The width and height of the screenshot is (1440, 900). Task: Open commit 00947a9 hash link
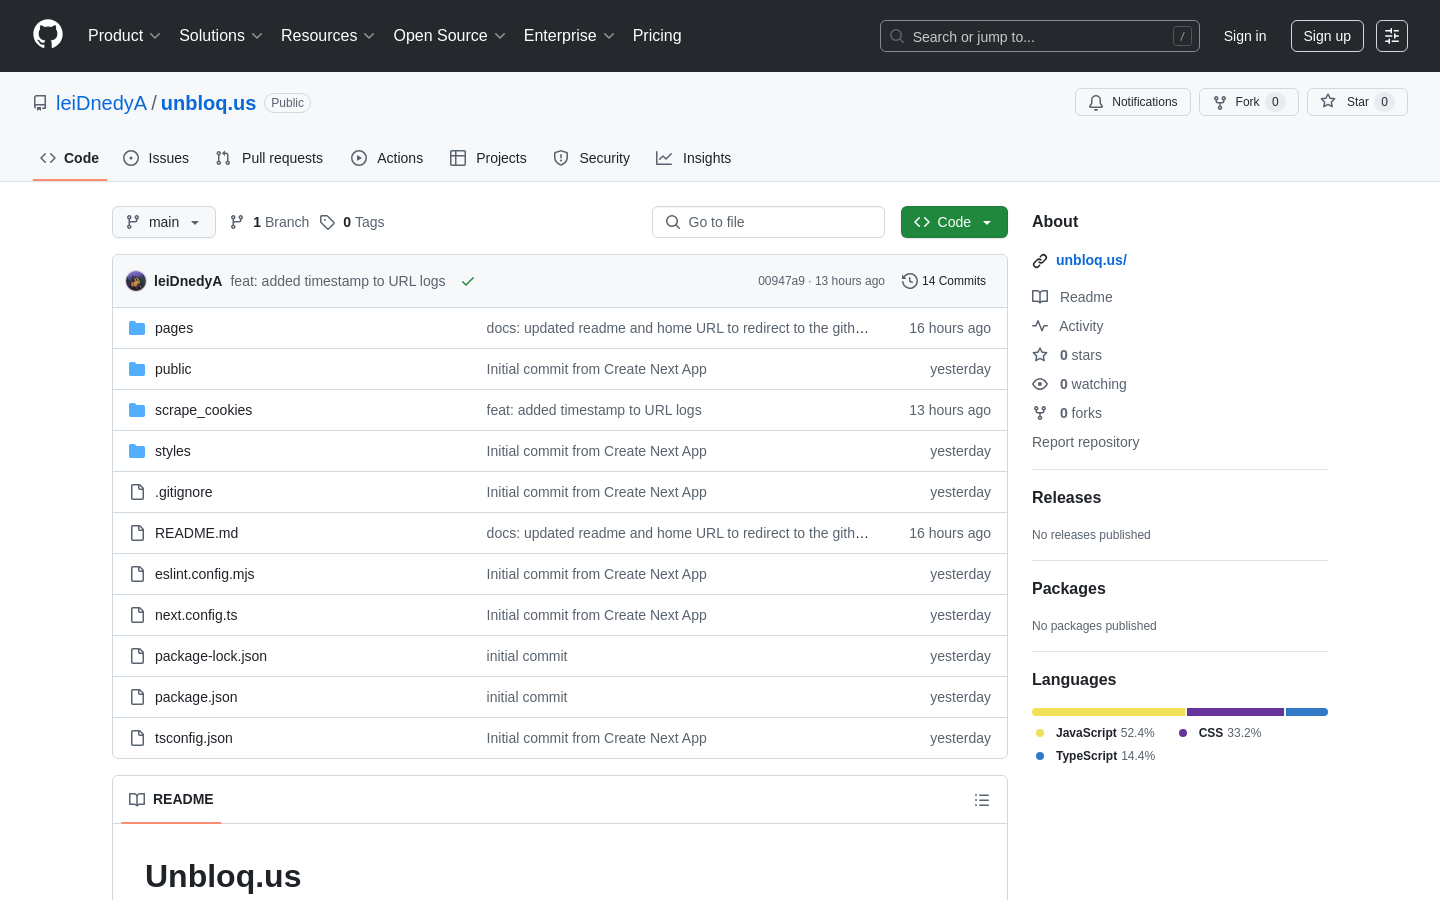(781, 281)
